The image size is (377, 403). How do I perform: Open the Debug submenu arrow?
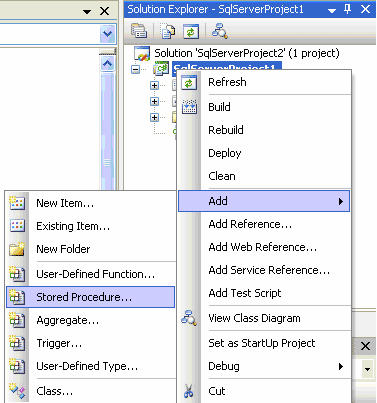(340, 366)
